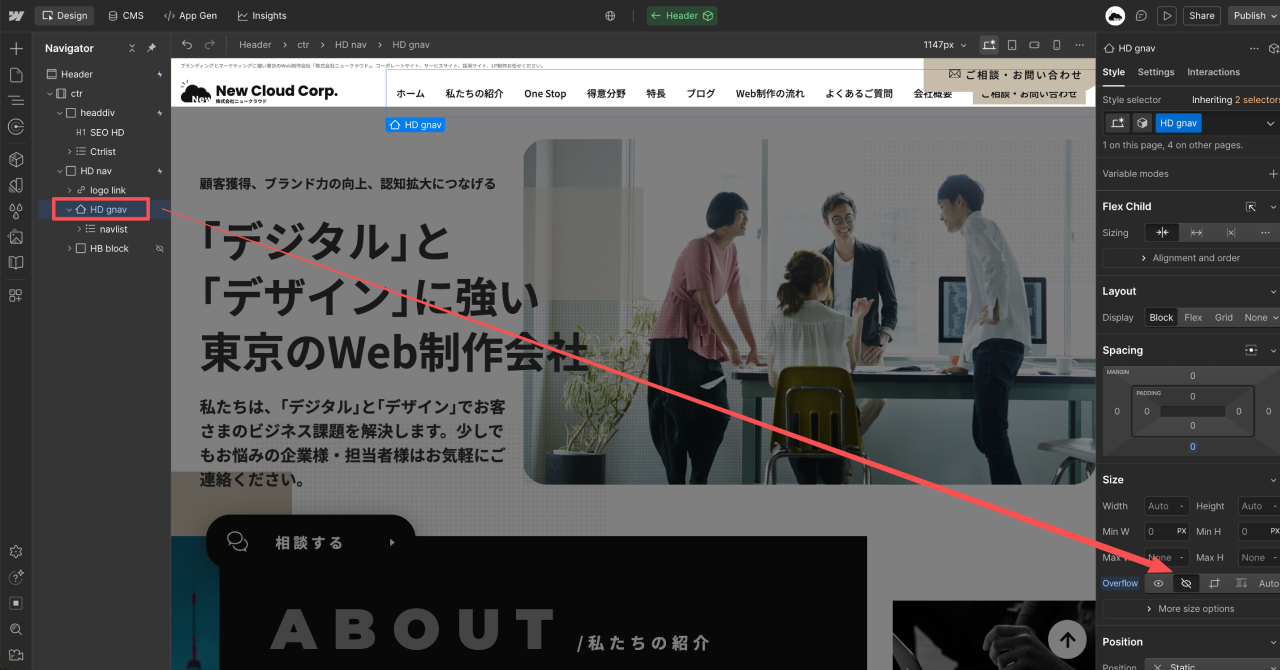1280x670 pixels.
Task: Switch to the Settings tab
Action: click(x=1155, y=72)
